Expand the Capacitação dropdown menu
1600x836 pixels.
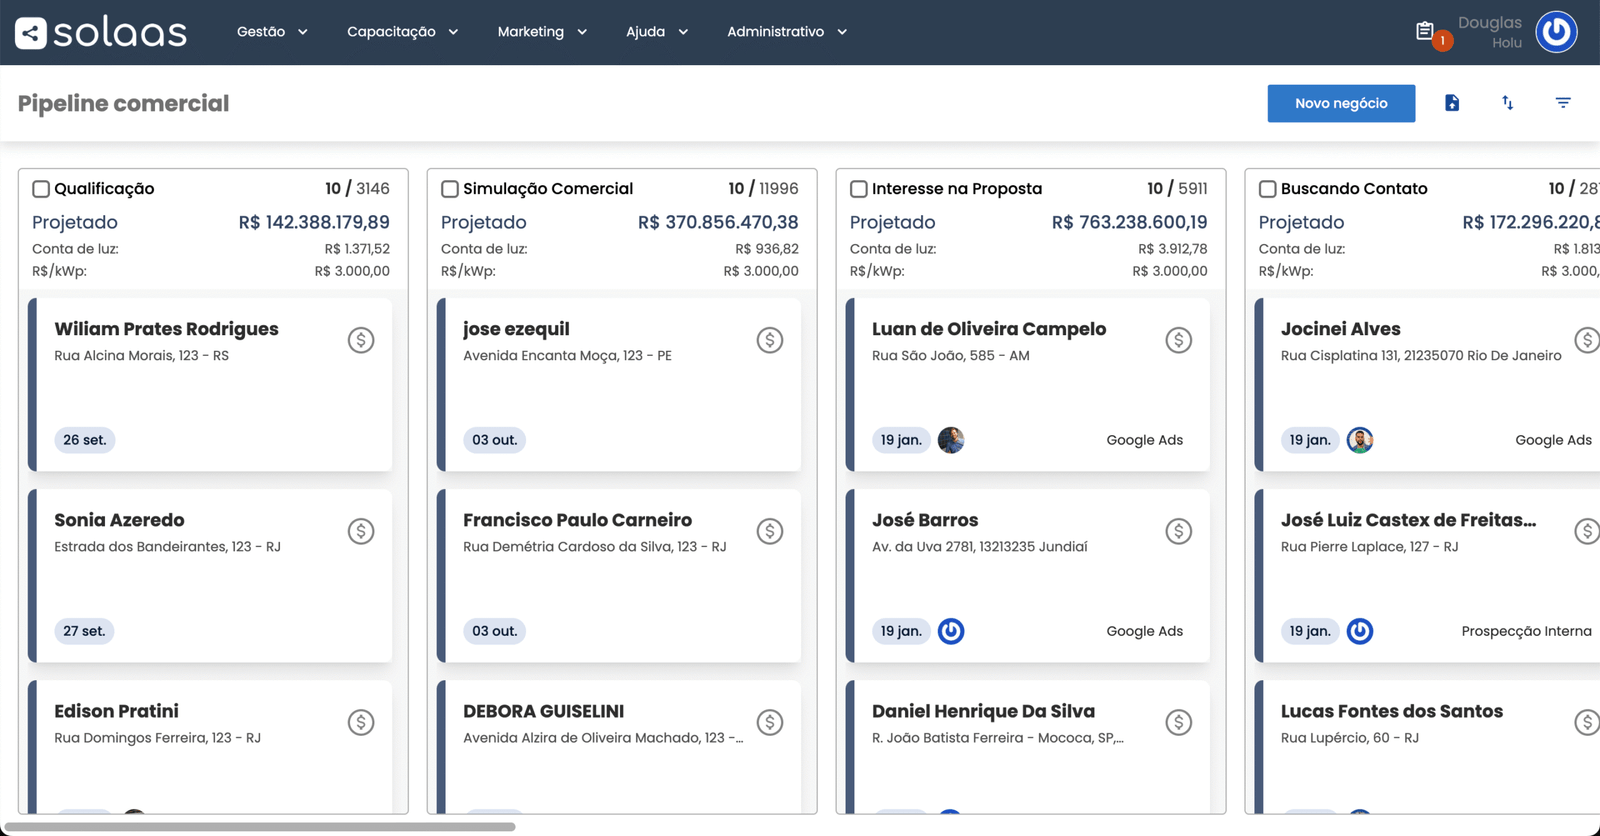point(402,32)
